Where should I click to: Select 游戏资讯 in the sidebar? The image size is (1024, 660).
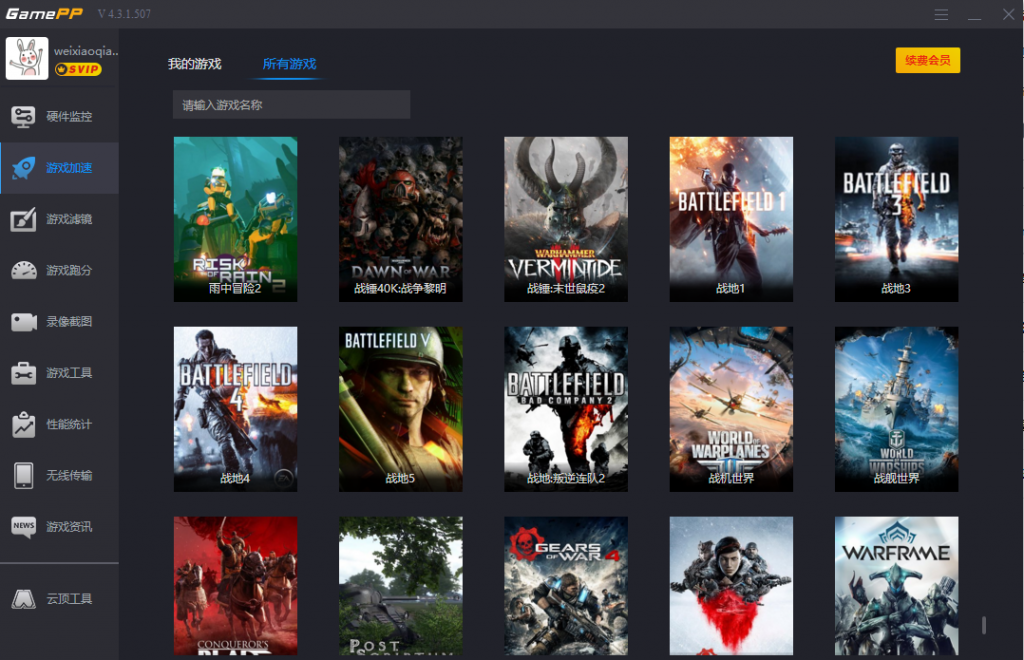69,526
